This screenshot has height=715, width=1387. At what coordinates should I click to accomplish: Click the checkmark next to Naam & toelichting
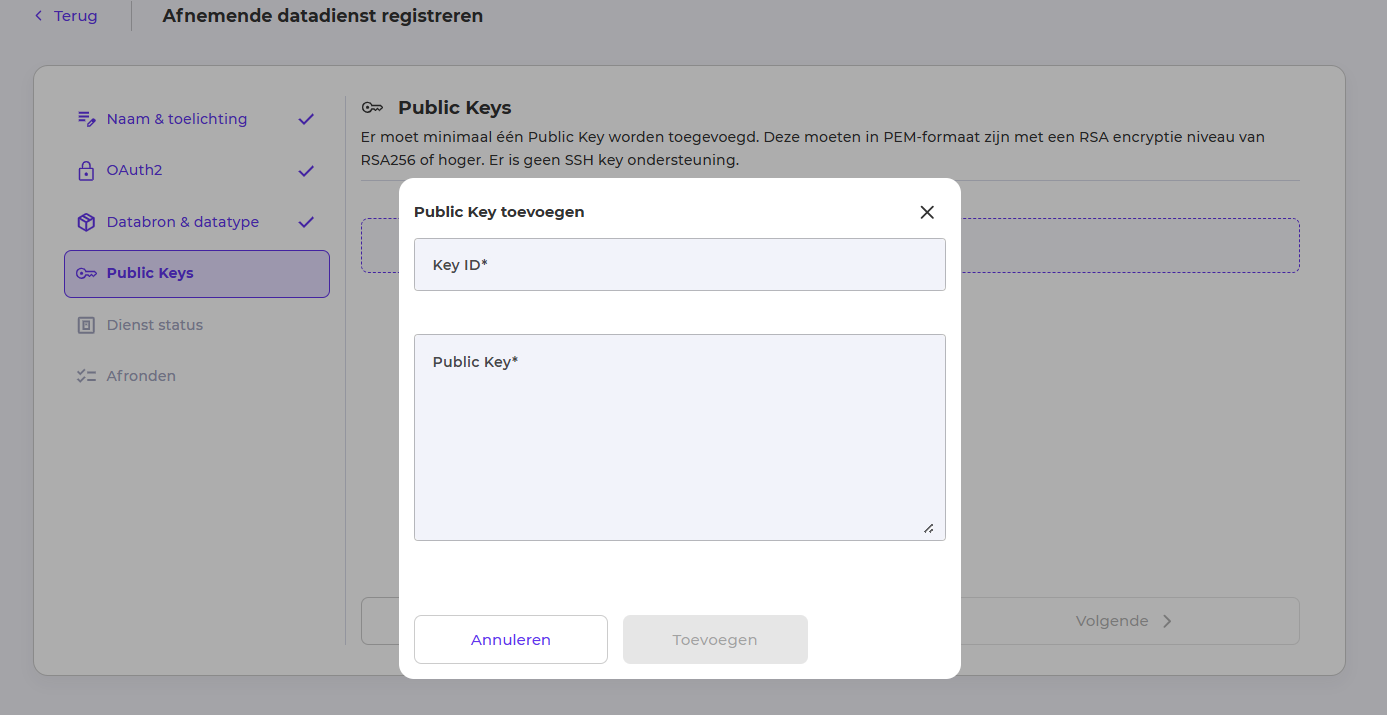click(x=306, y=118)
